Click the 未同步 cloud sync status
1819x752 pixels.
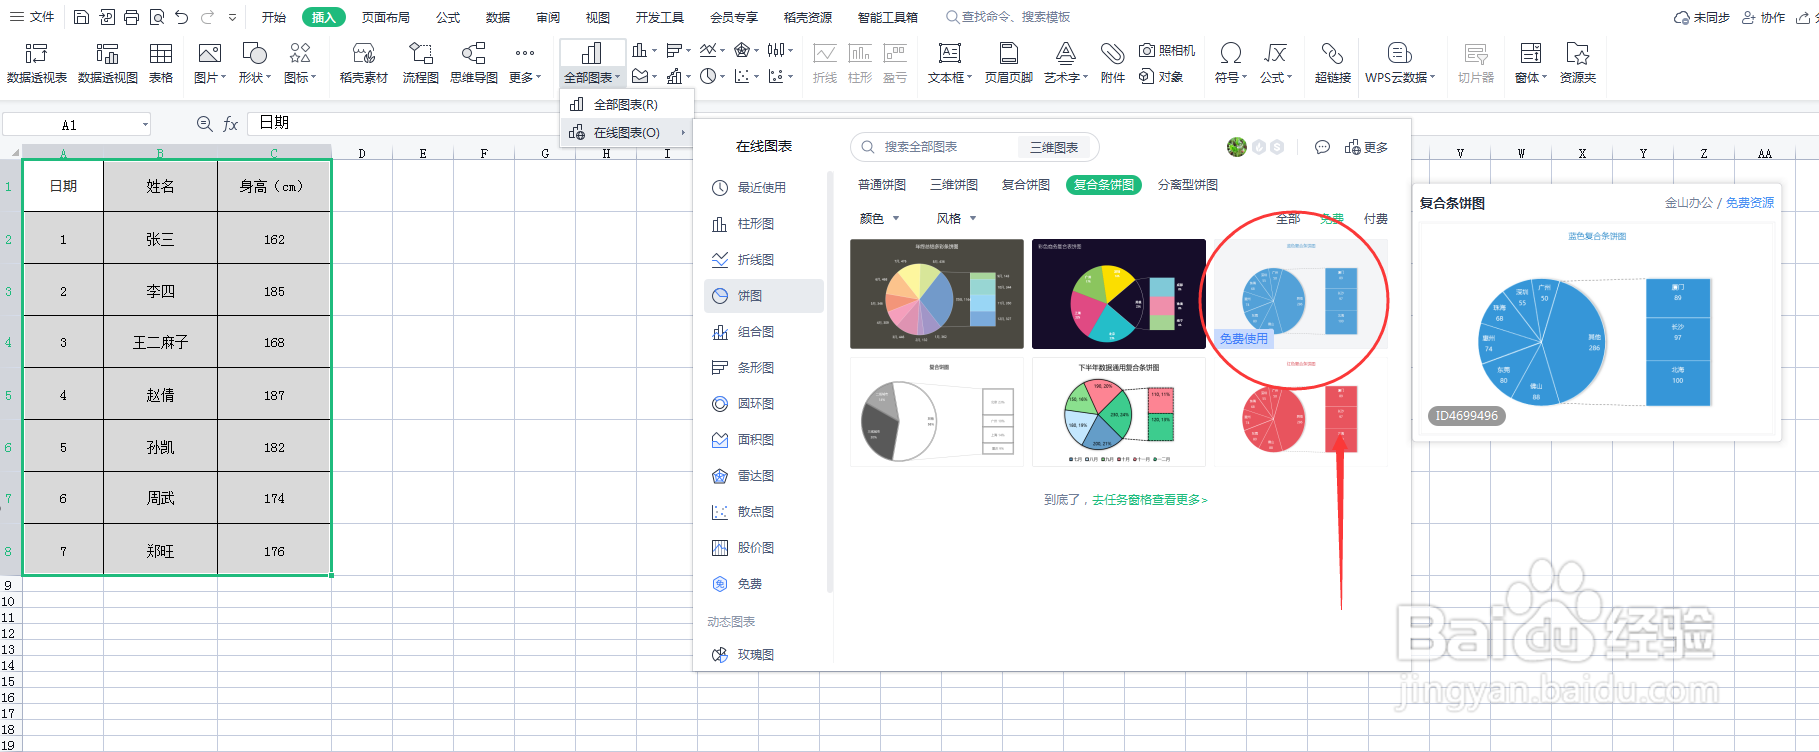(x=1702, y=17)
